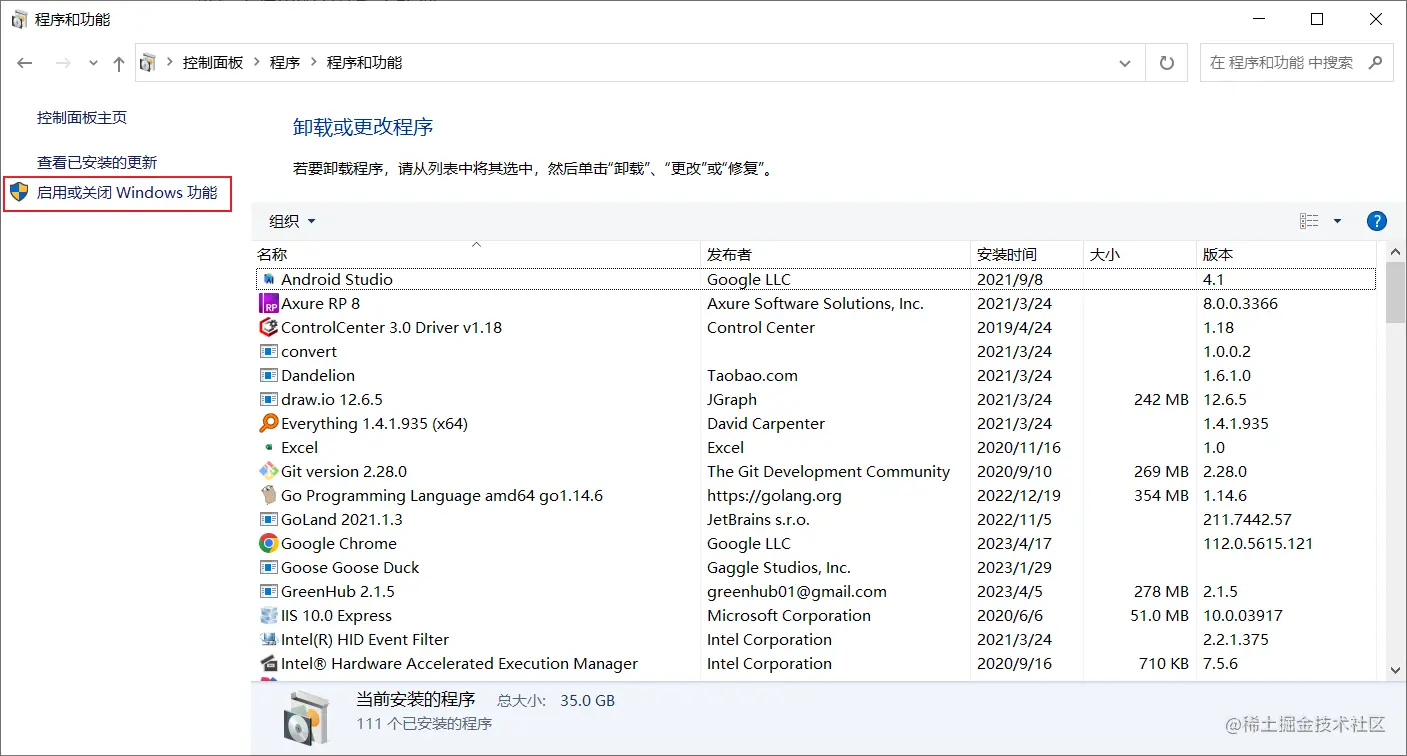Click the Intel Hardware Accelerated Execution Manager icon
The image size is (1407, 756).
[x=268, y=664]
